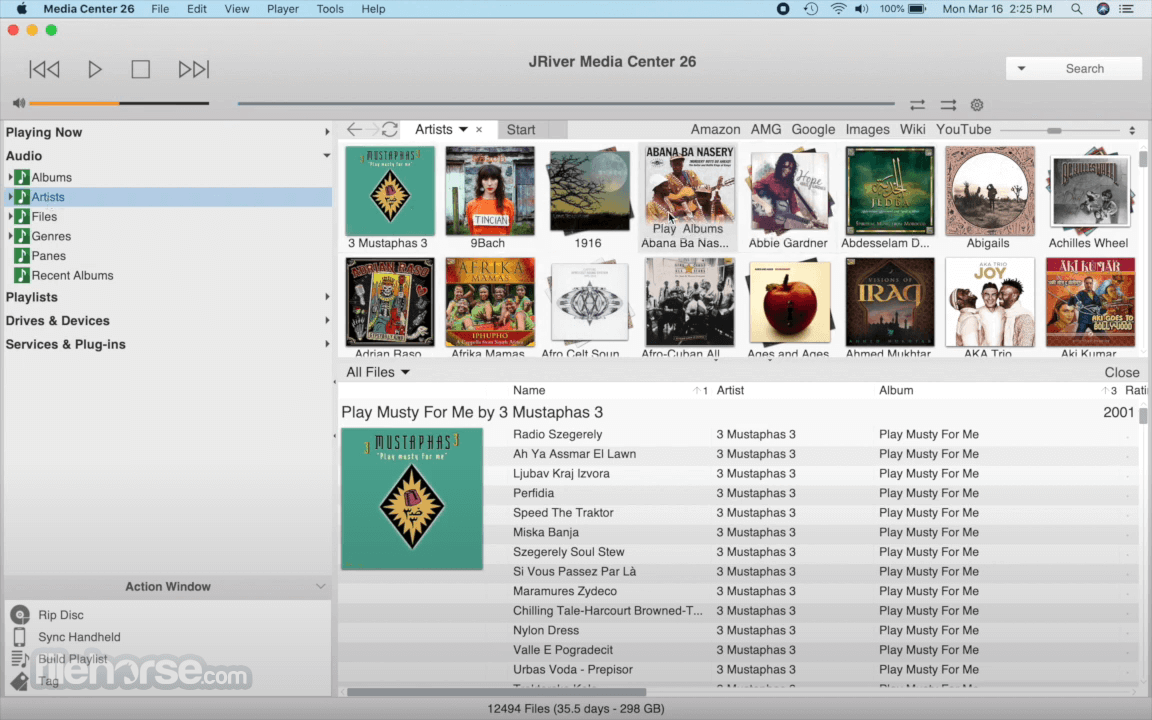The height and width of the screenshot is (720, 1152).
Task: Go back with the left arrow
Action: [354, 129]
